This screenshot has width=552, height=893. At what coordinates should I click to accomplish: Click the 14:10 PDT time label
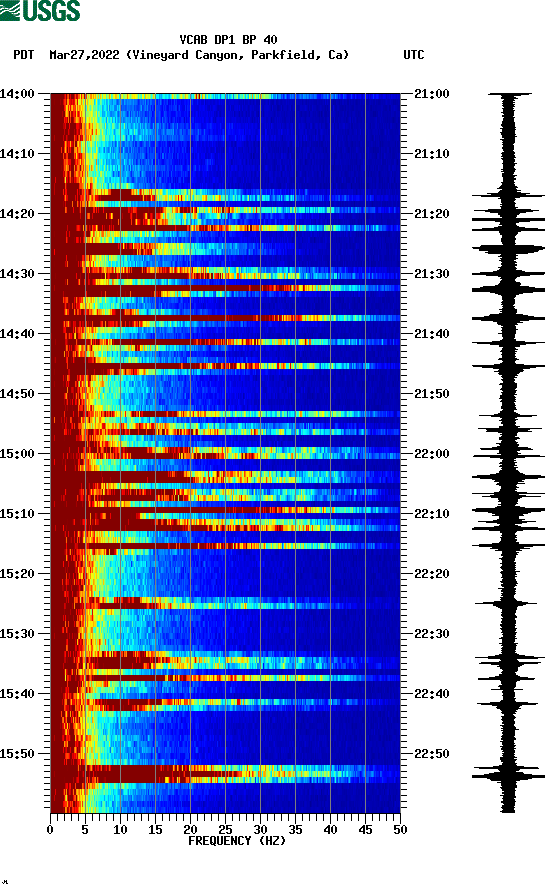17,154
